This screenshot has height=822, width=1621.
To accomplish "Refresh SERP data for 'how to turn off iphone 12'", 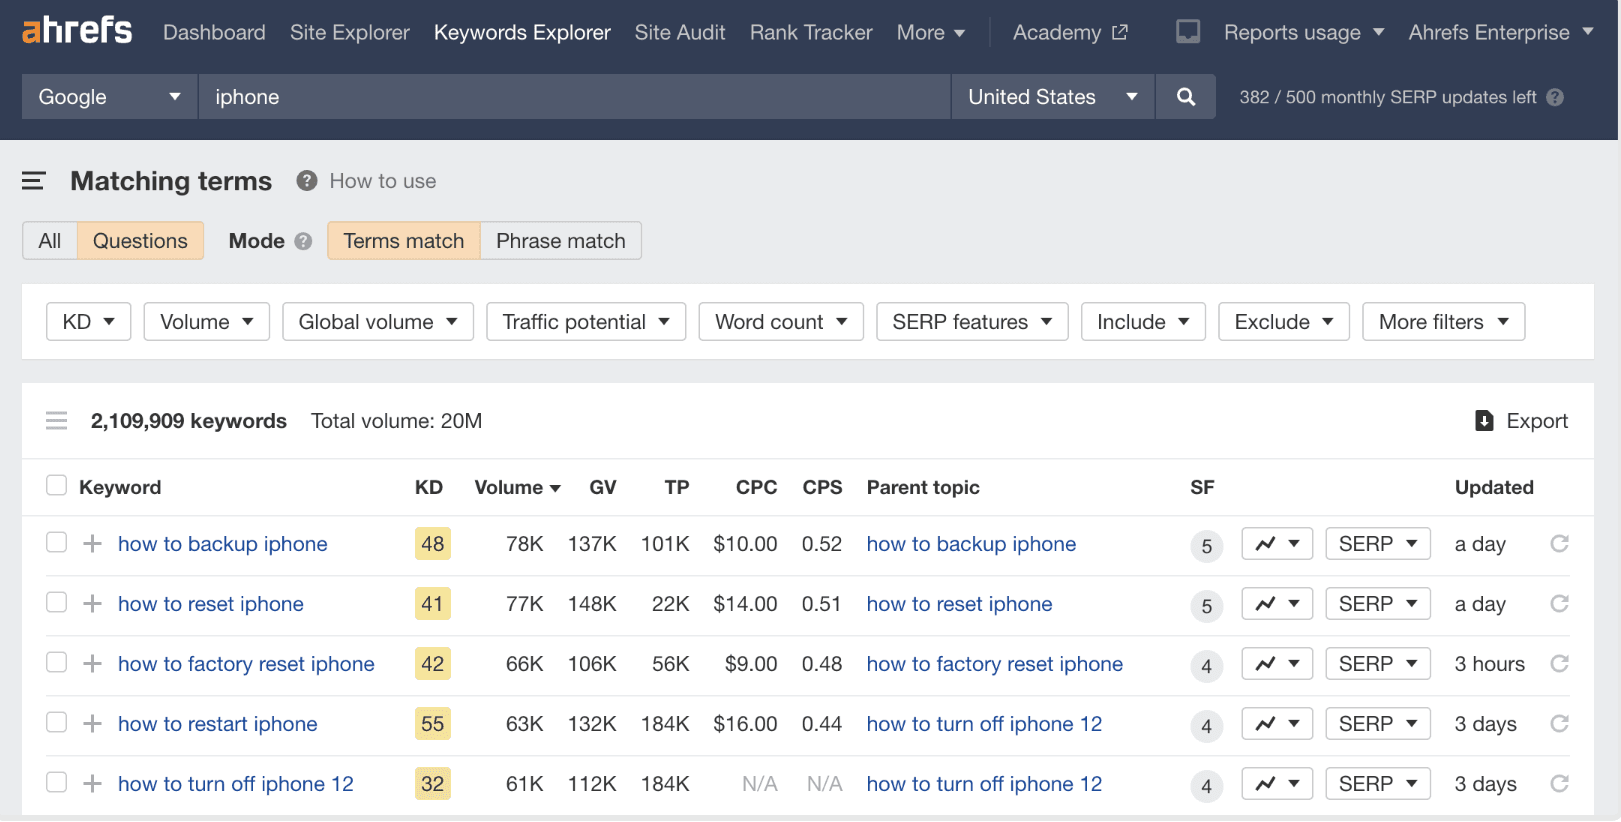I will (x=1559, y=784).
